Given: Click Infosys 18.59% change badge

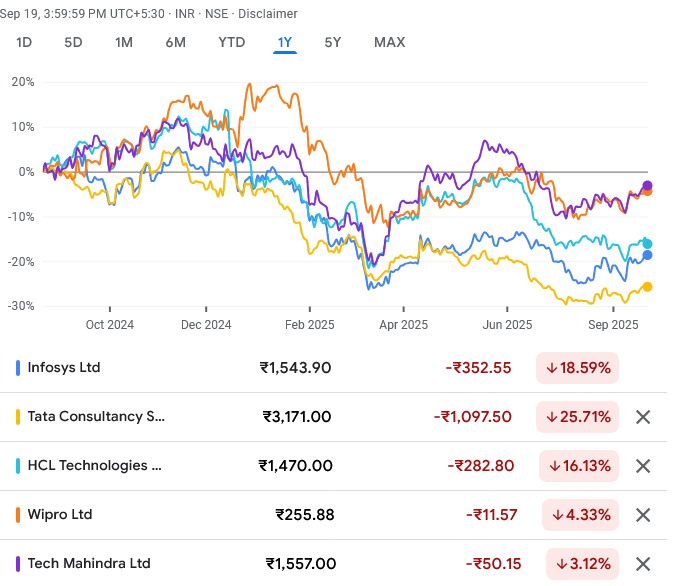Looking at the screenshot, I should point(577,368).
